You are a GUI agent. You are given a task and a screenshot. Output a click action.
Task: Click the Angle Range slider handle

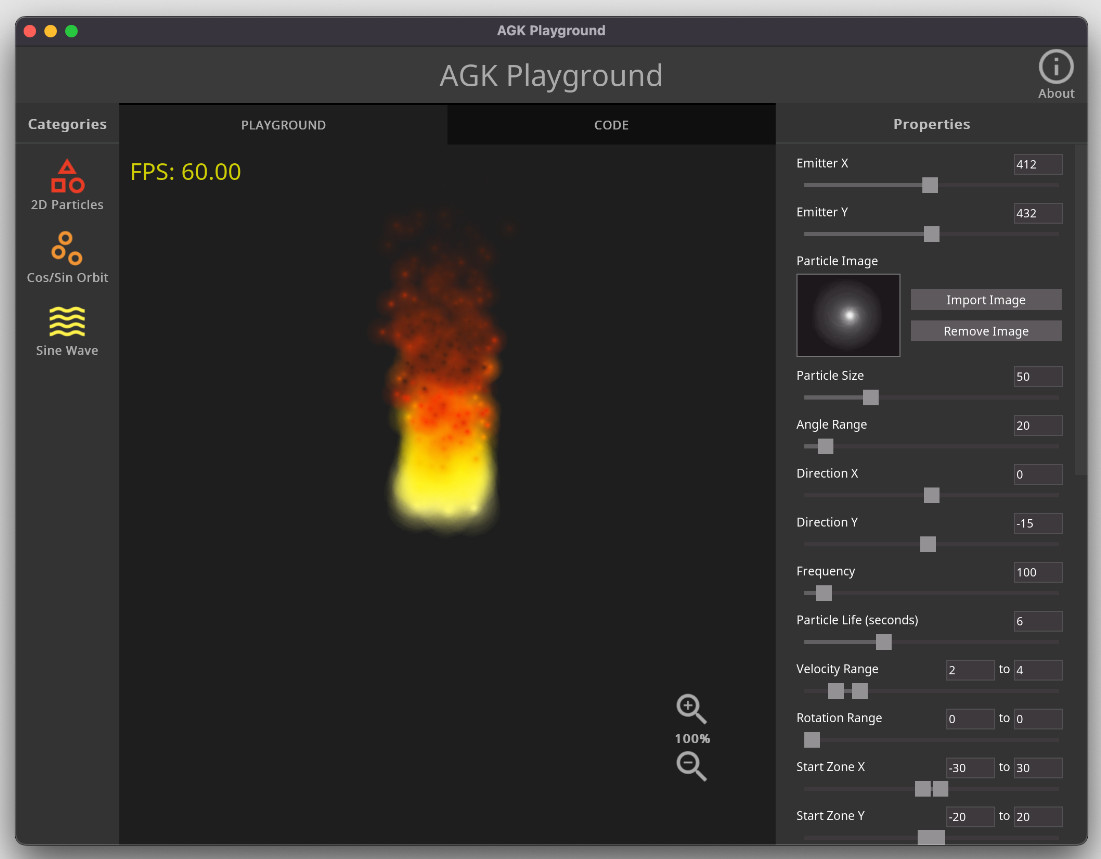pos(825,446)
